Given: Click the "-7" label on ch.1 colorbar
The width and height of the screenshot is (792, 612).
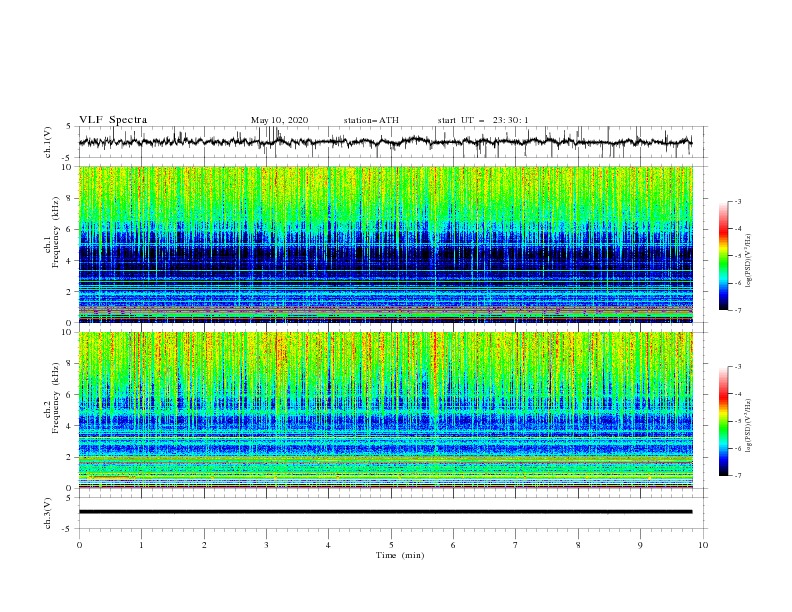Looking at the screenshot, I should (738, 310).
